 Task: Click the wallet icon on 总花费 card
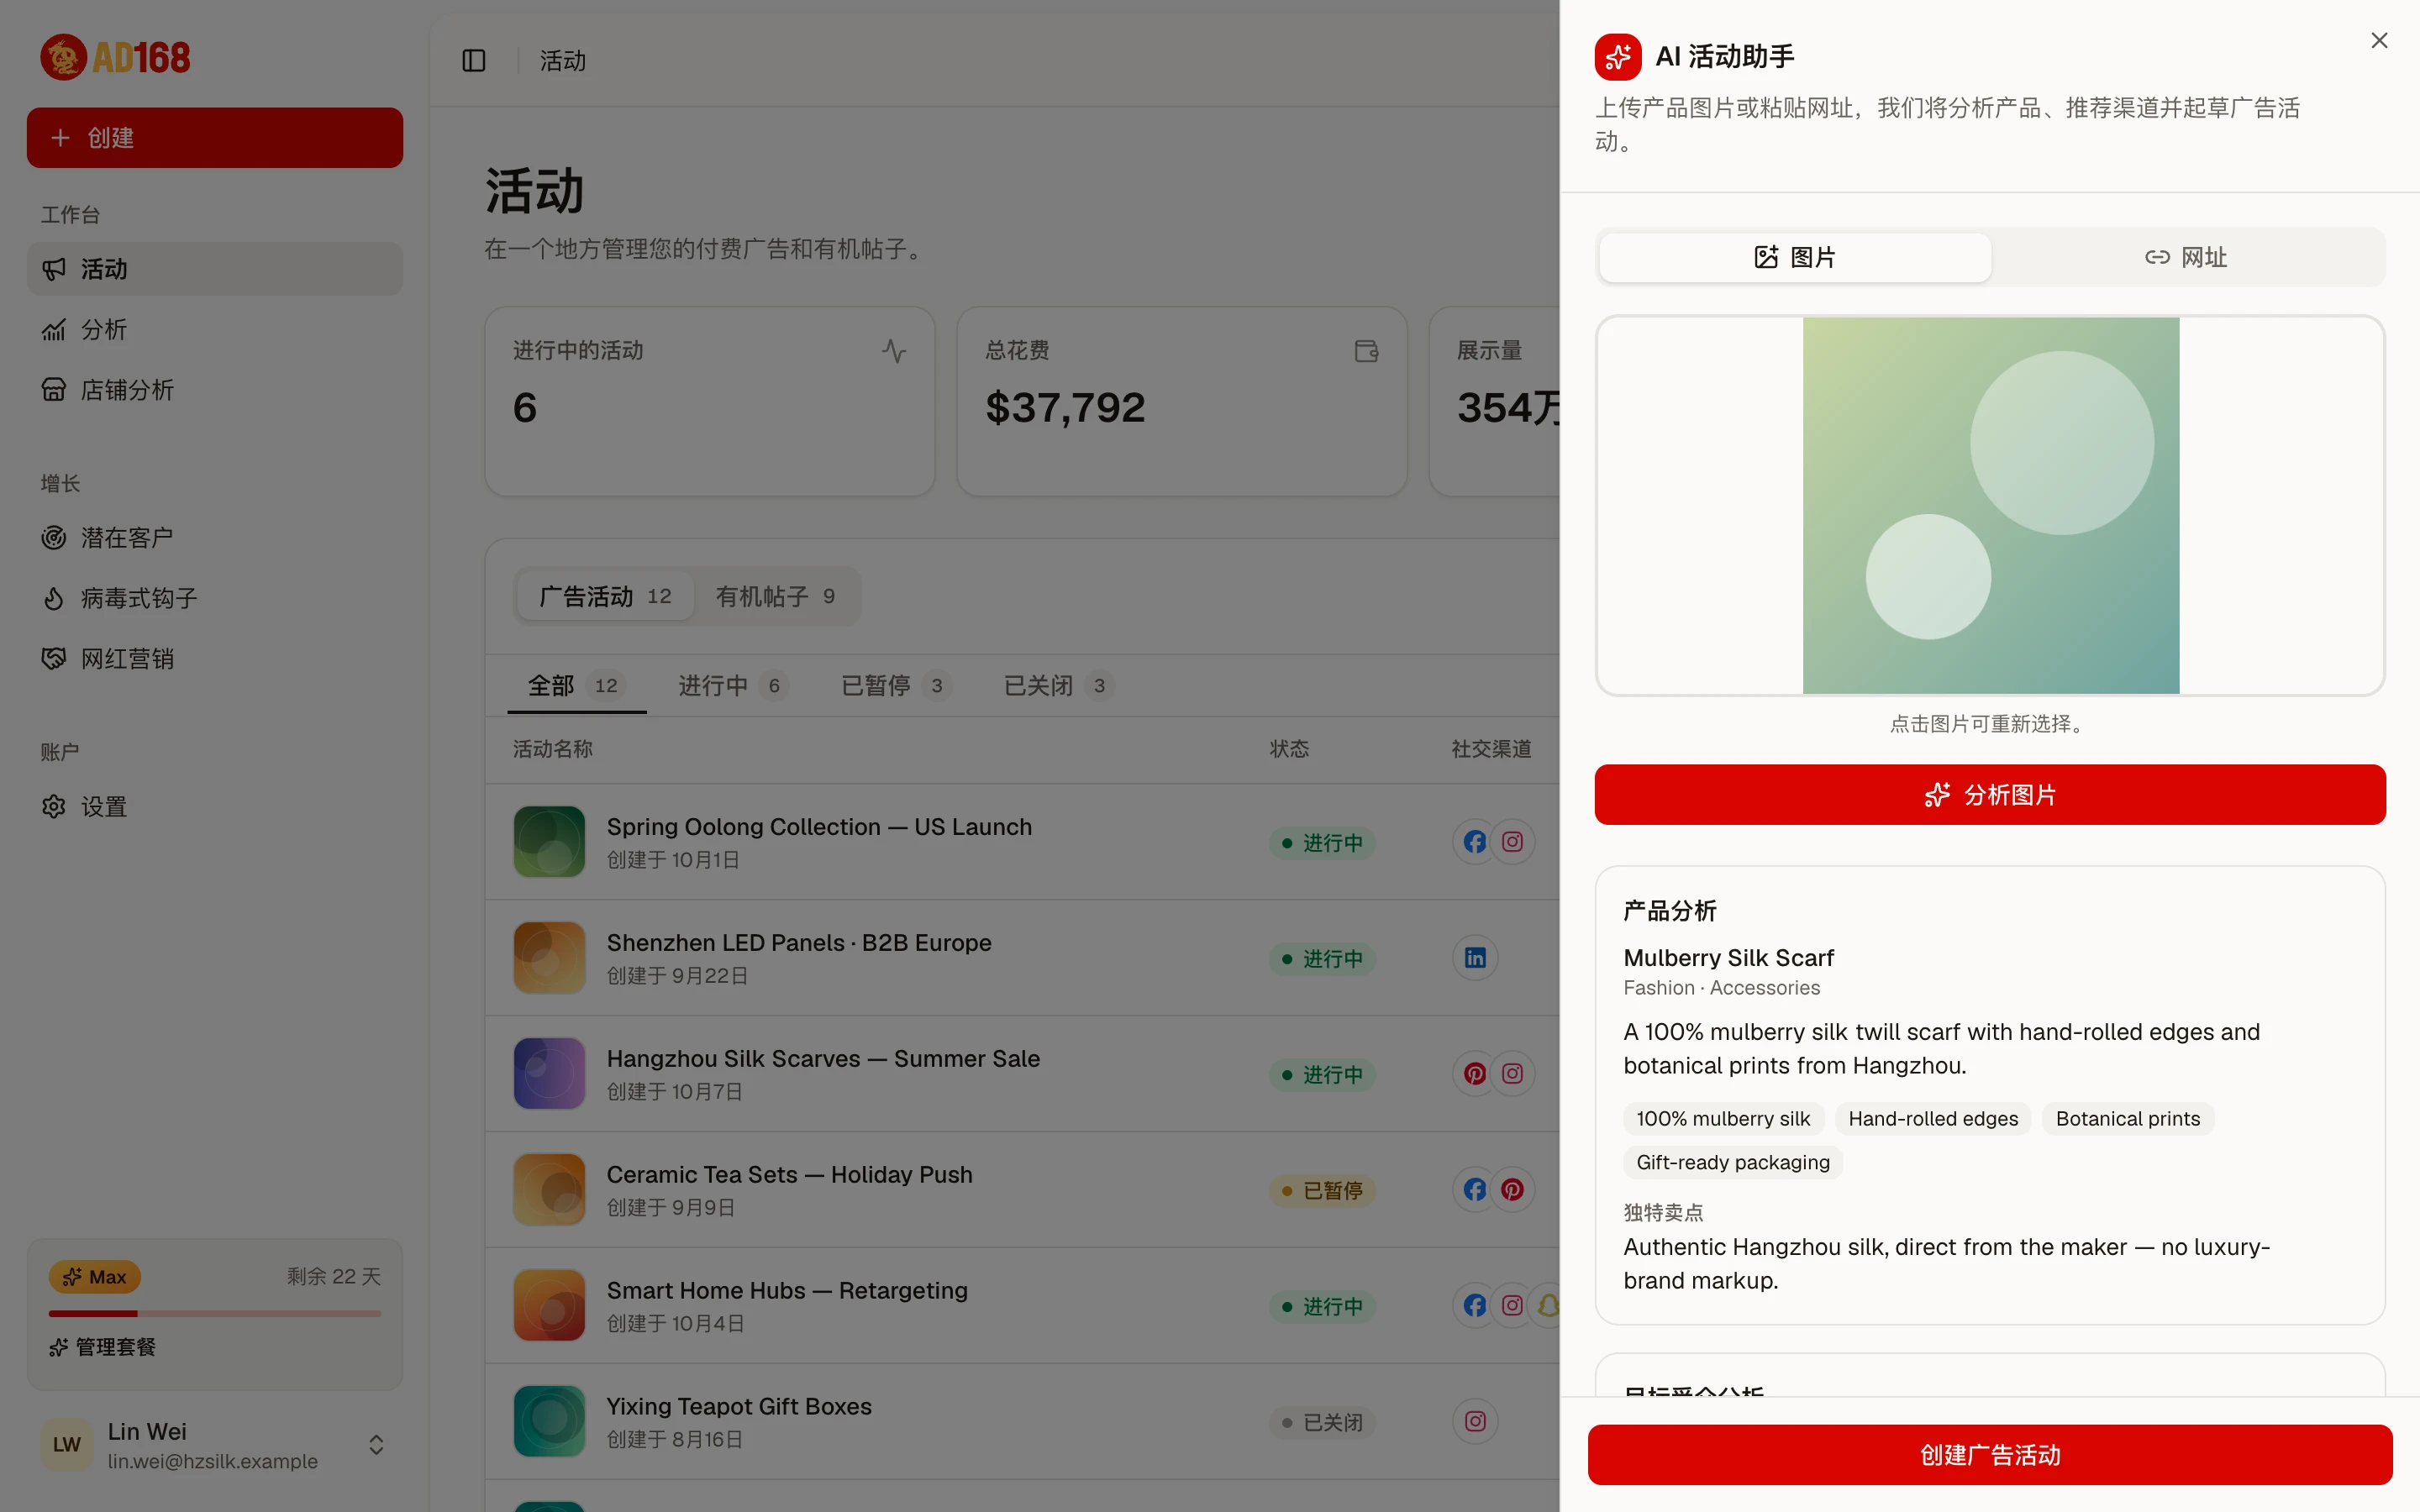1366,351
